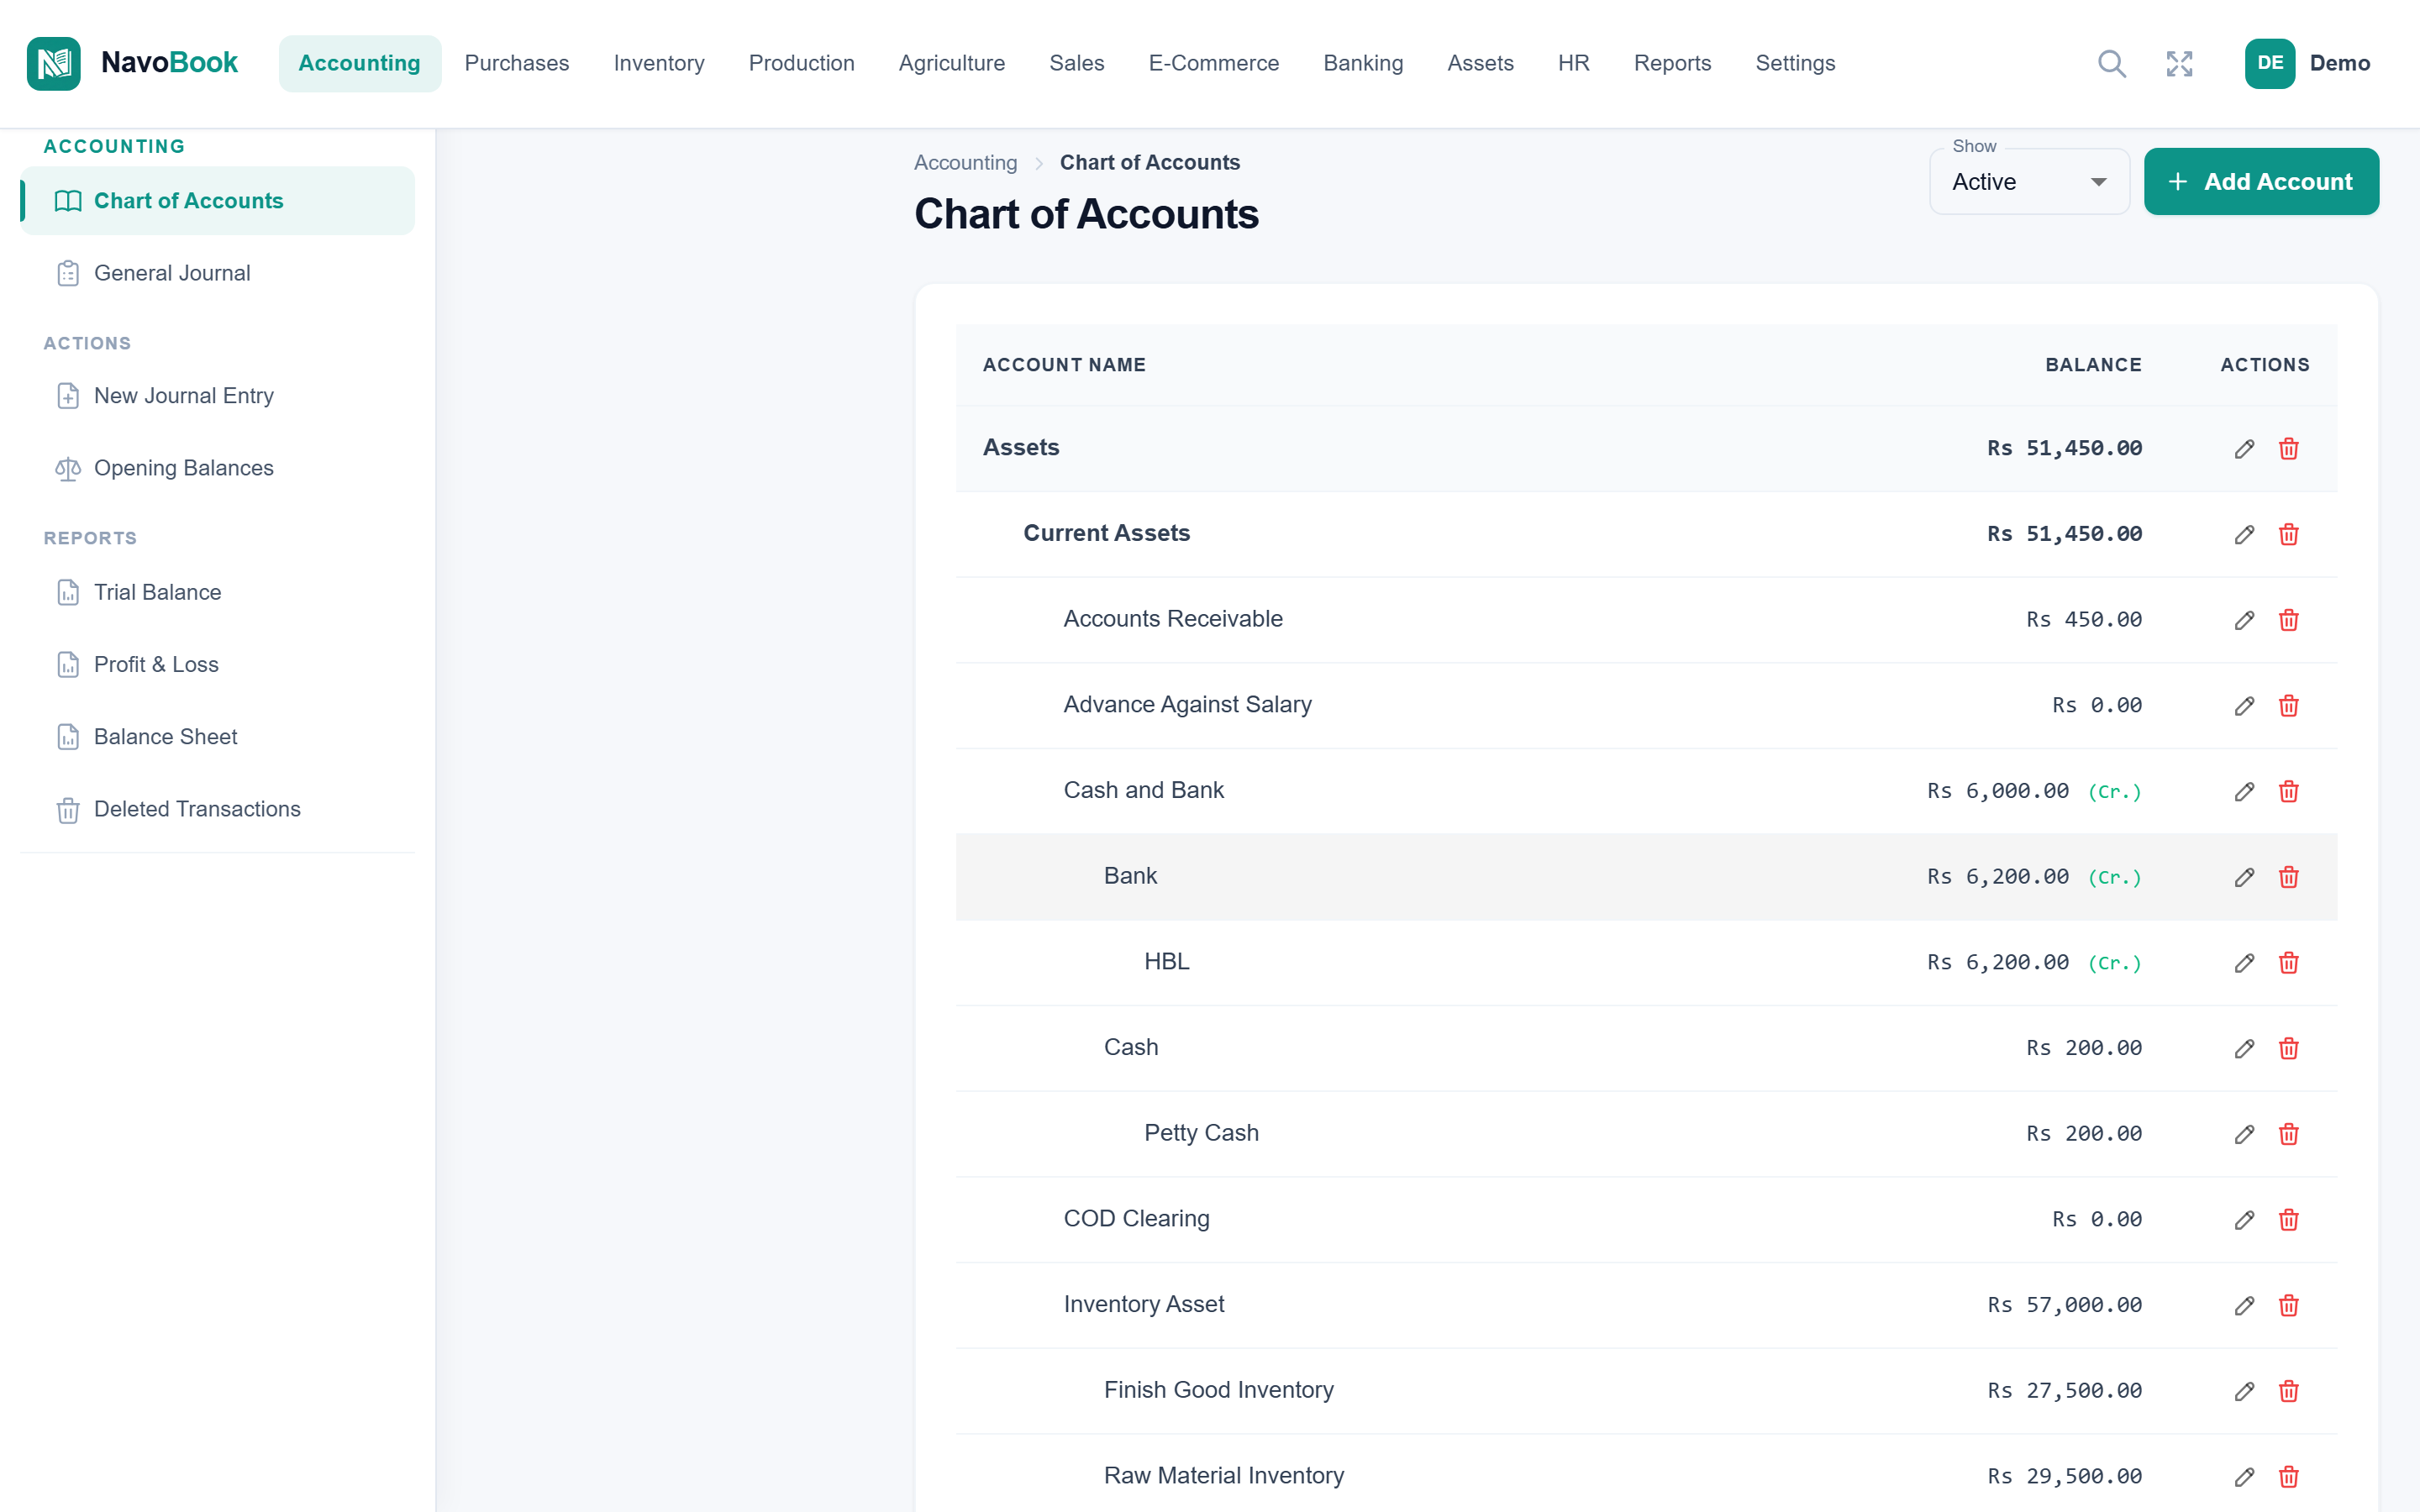Click the Rs 57,000.00 Inventory Asset balance
2420x1512 pixels.
(2064, 1305)
